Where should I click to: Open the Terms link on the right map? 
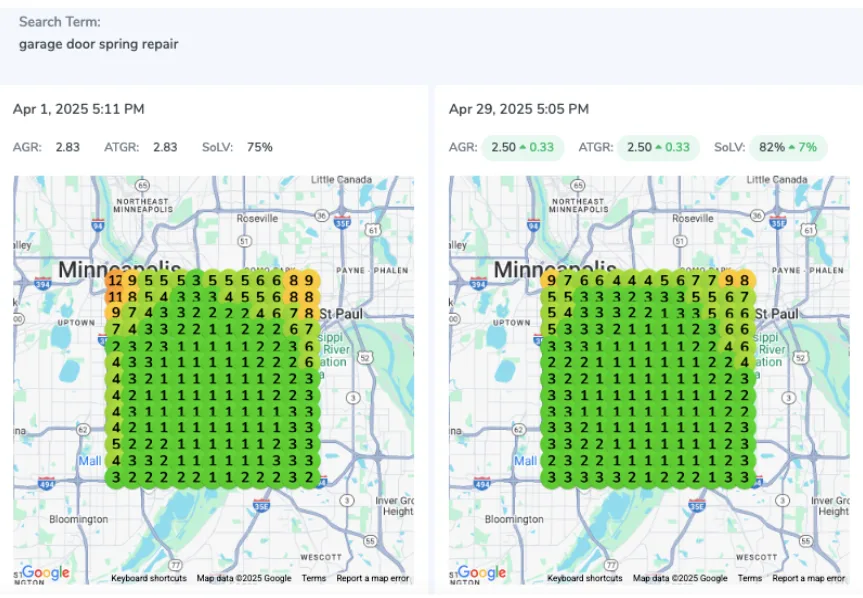750,578
